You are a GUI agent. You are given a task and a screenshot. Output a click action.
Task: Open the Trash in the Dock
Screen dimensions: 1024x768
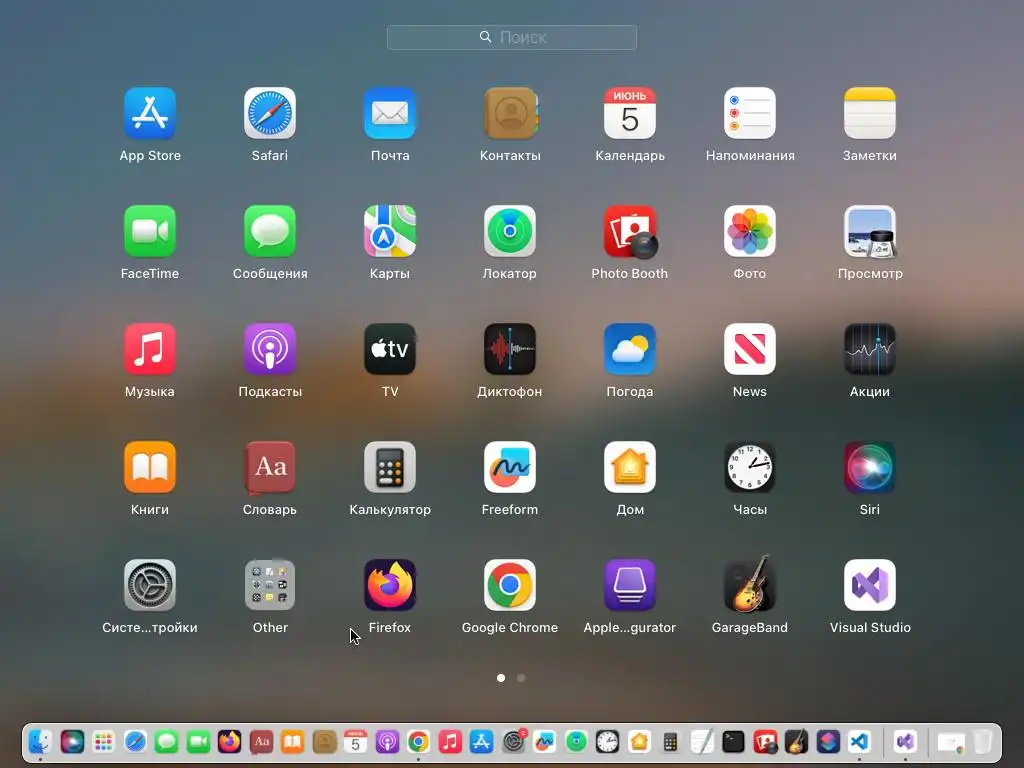(982, 742)
